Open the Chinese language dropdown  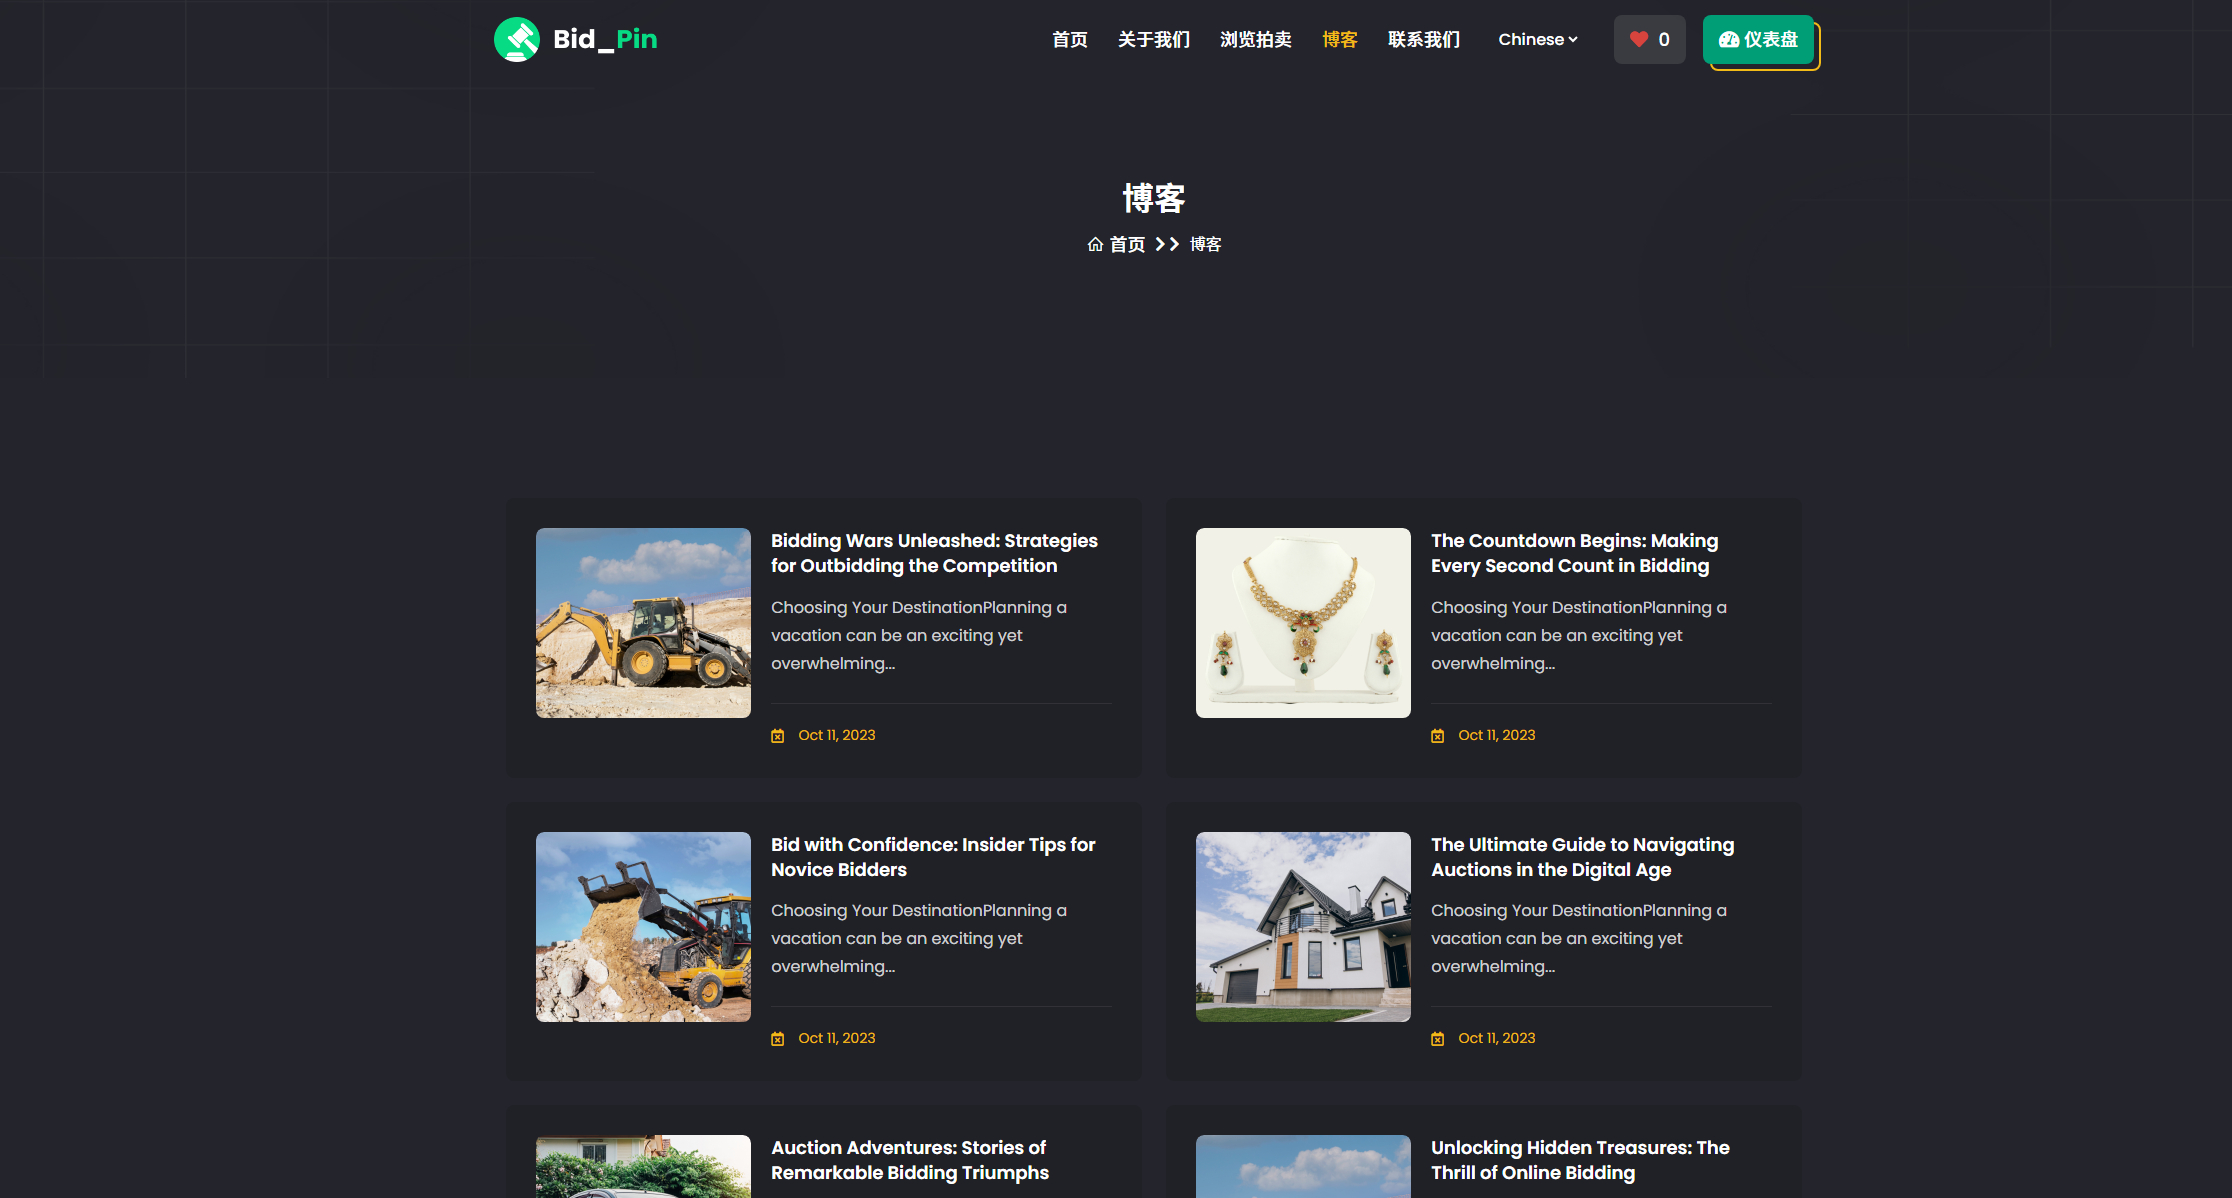click(1538, 39)
